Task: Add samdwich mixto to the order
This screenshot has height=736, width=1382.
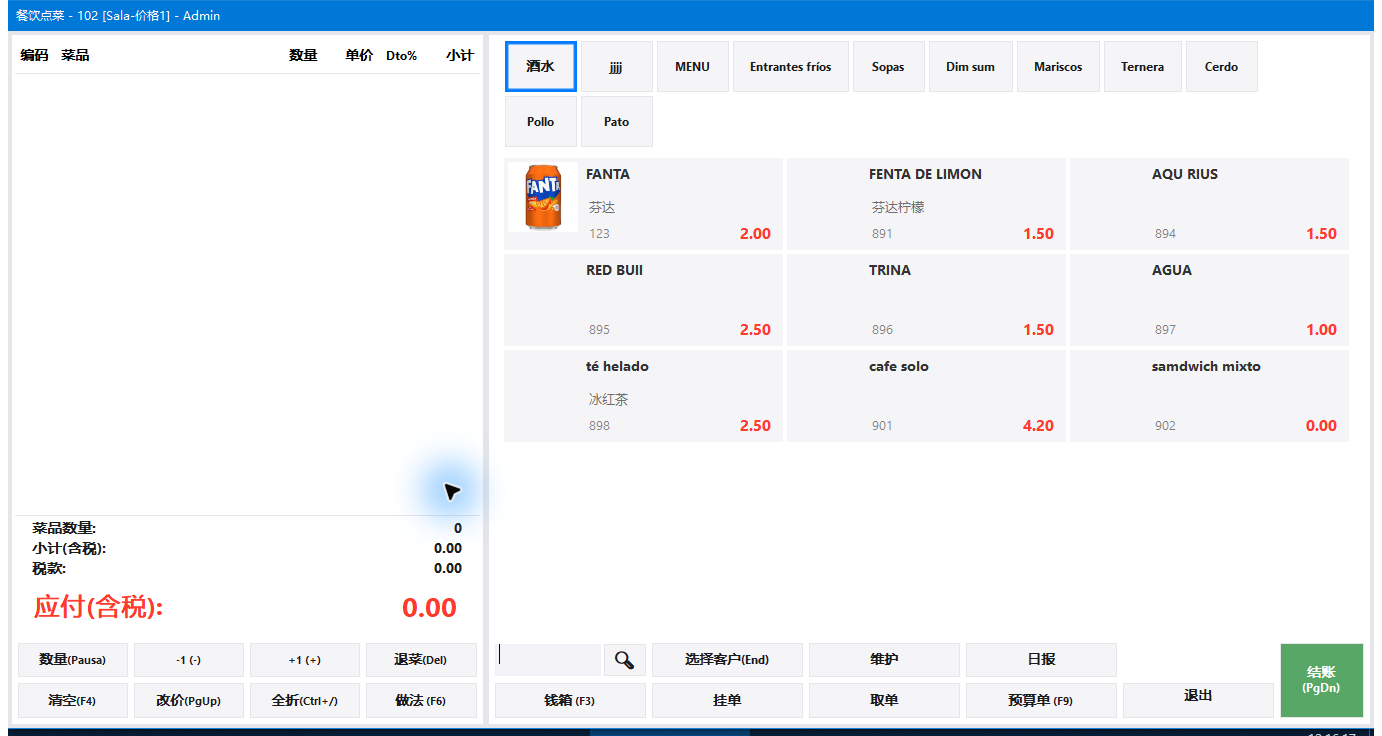Action: click(x=1209, y=396)
